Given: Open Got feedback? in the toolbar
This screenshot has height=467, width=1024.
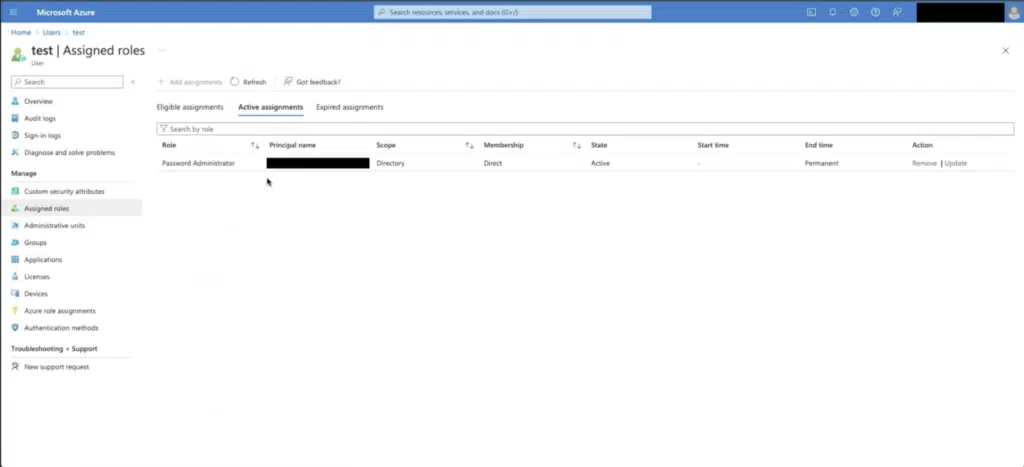Looking at the screenshot, I should click(312, 82).
